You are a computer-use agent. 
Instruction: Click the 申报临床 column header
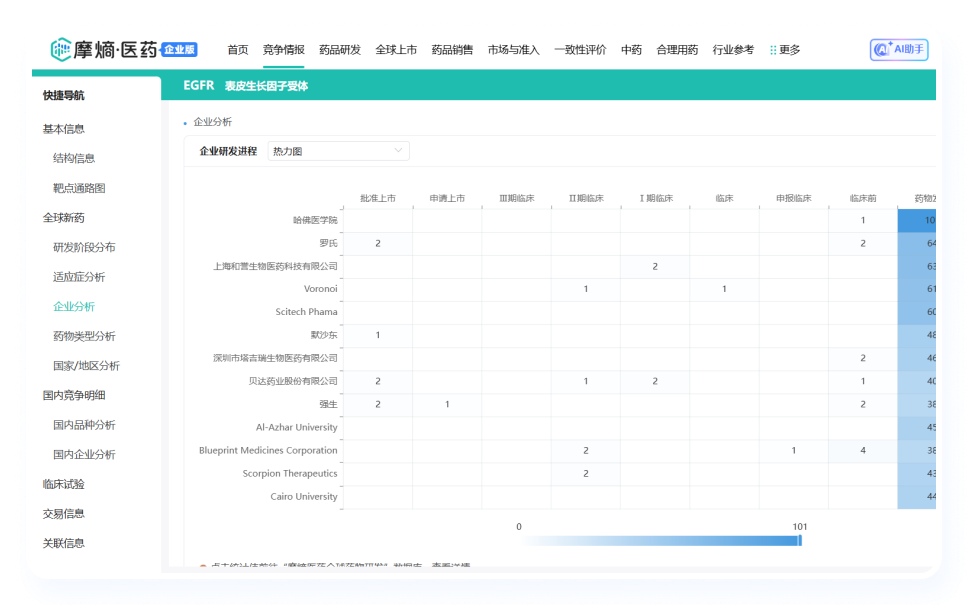794,198
